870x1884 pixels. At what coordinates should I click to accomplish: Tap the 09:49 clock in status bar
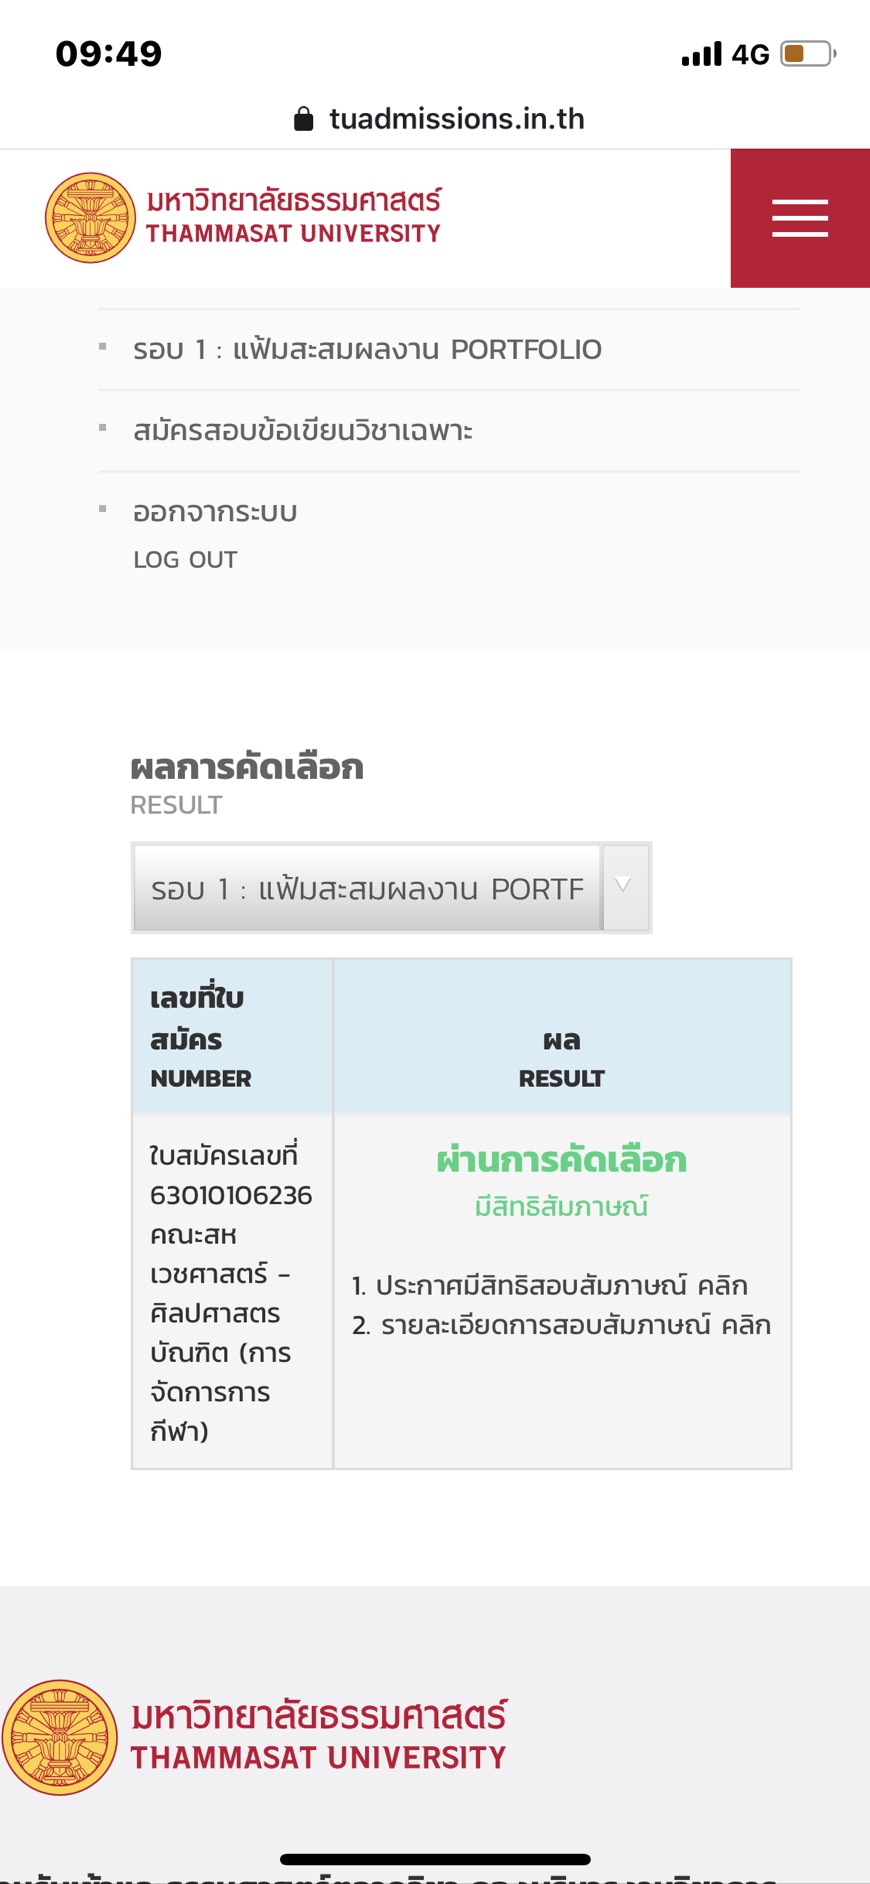[x=108, y=54]
